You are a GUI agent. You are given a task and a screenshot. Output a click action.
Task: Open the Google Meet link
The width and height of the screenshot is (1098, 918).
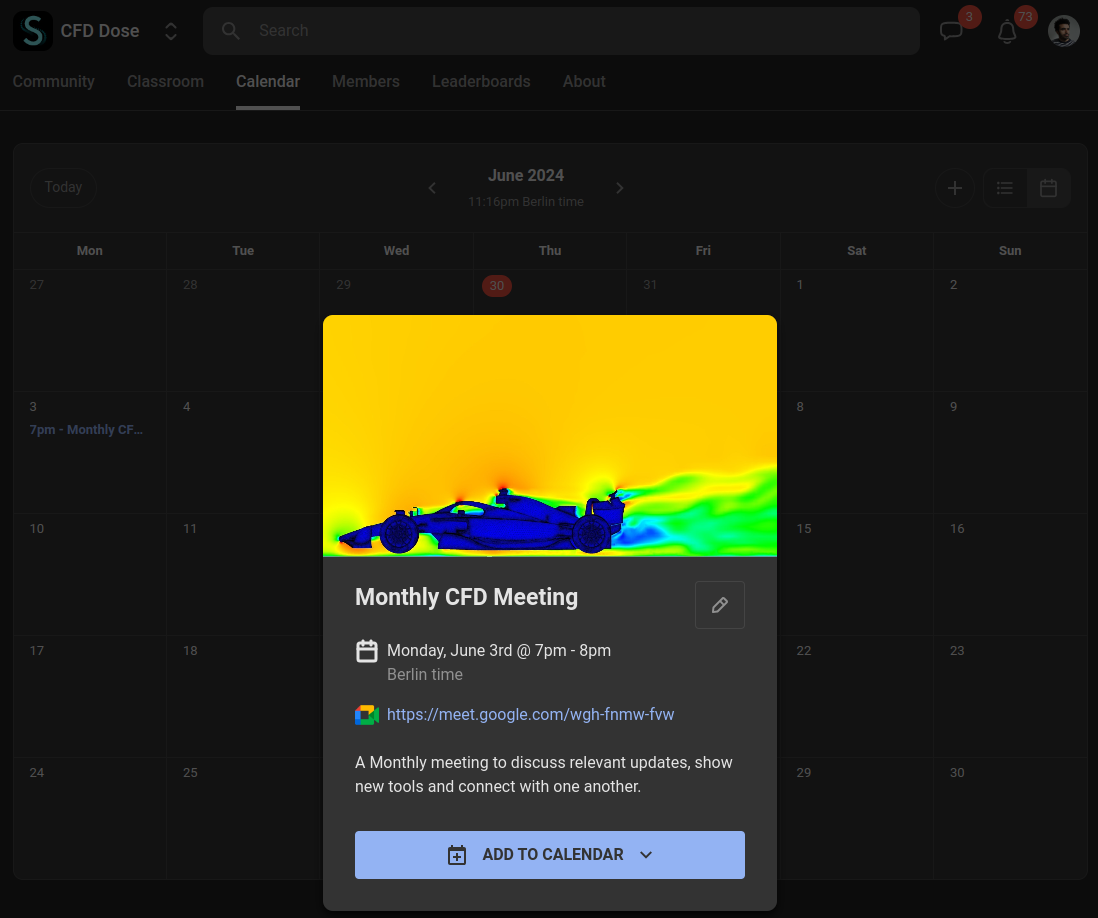(530, 714)
